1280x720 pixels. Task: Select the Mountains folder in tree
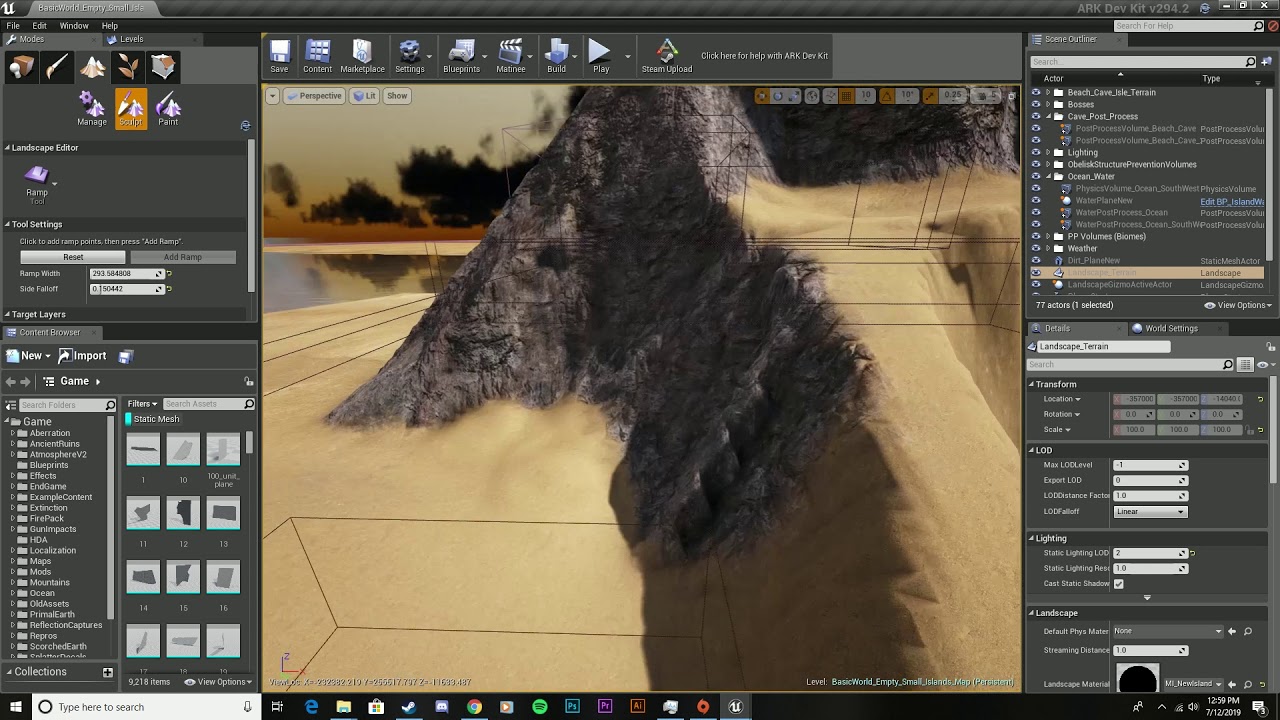(x=49, y=582)
